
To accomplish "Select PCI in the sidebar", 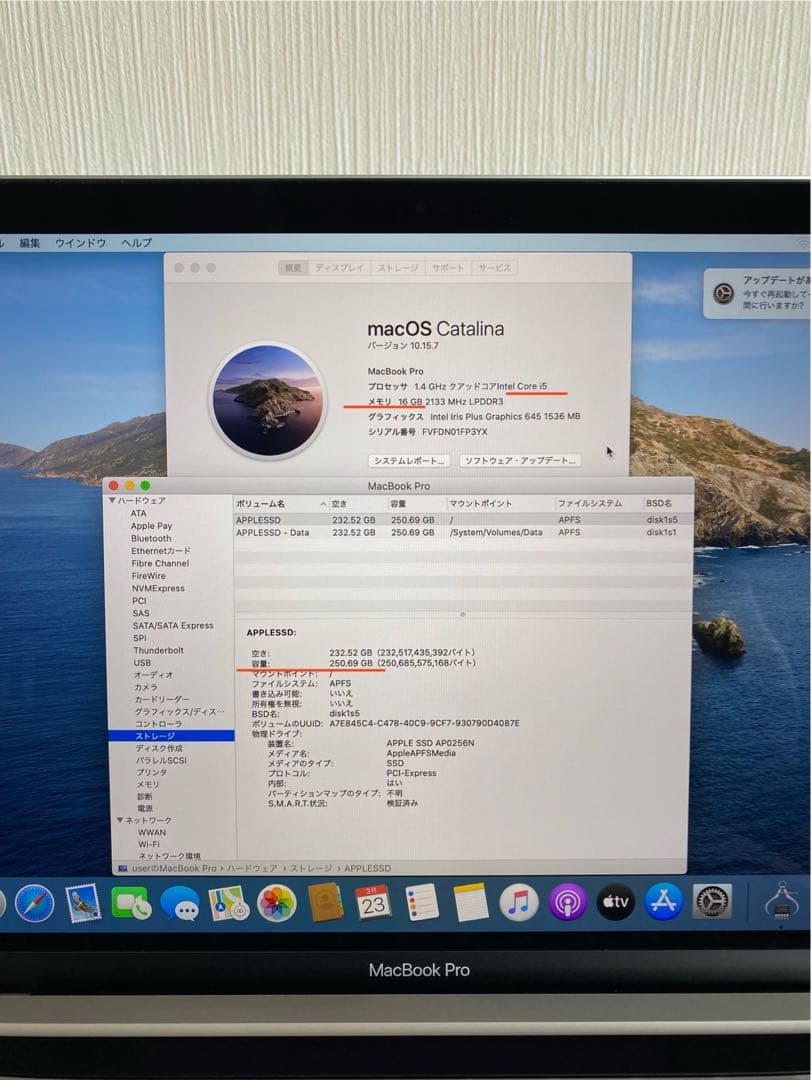I will pos(139,601).
